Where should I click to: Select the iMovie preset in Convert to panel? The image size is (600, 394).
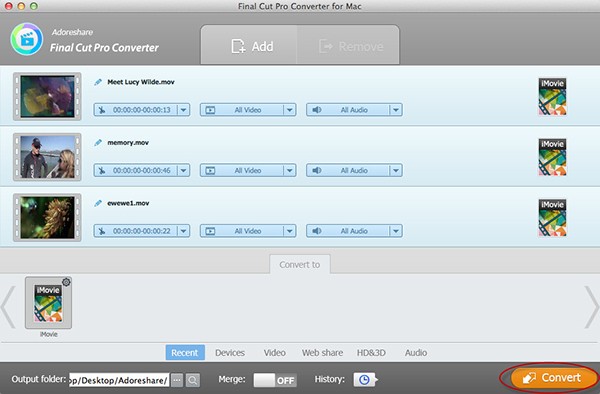(x=48, y=303)
